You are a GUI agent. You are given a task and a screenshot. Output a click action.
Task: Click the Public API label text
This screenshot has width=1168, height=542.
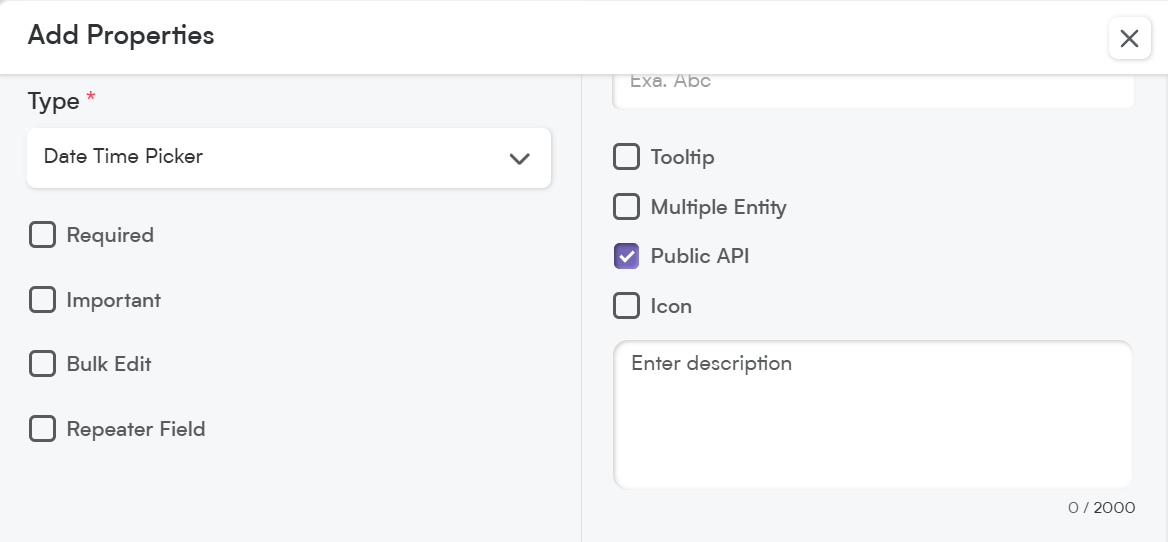pyautogui.click(x=699, y=256)
